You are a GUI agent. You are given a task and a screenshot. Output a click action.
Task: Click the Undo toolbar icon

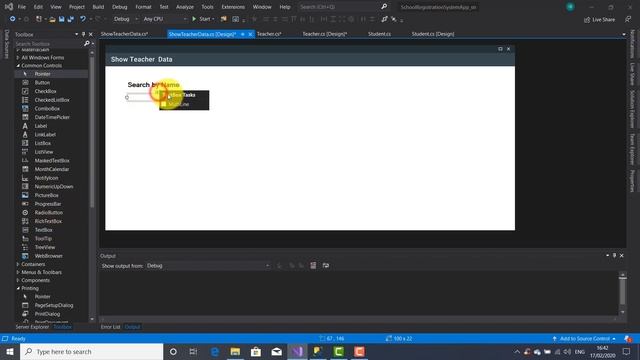tap(83, 19)
